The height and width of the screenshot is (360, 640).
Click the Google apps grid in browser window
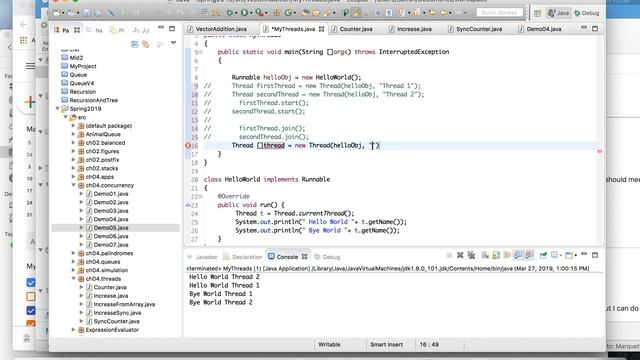point(23,40)
